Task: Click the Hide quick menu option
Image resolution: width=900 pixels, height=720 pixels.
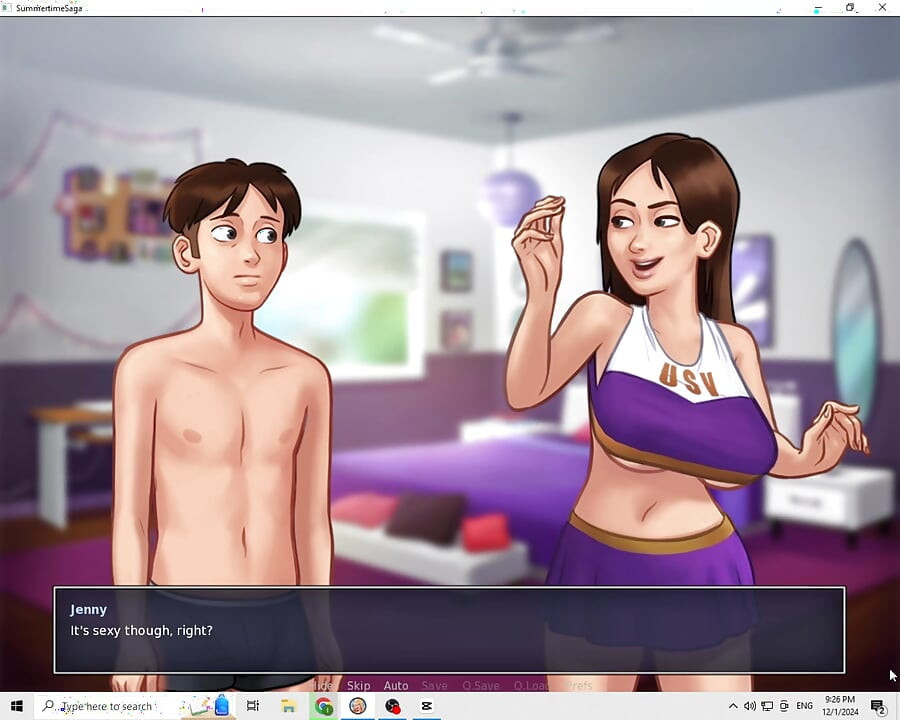Action: (321, 686)
